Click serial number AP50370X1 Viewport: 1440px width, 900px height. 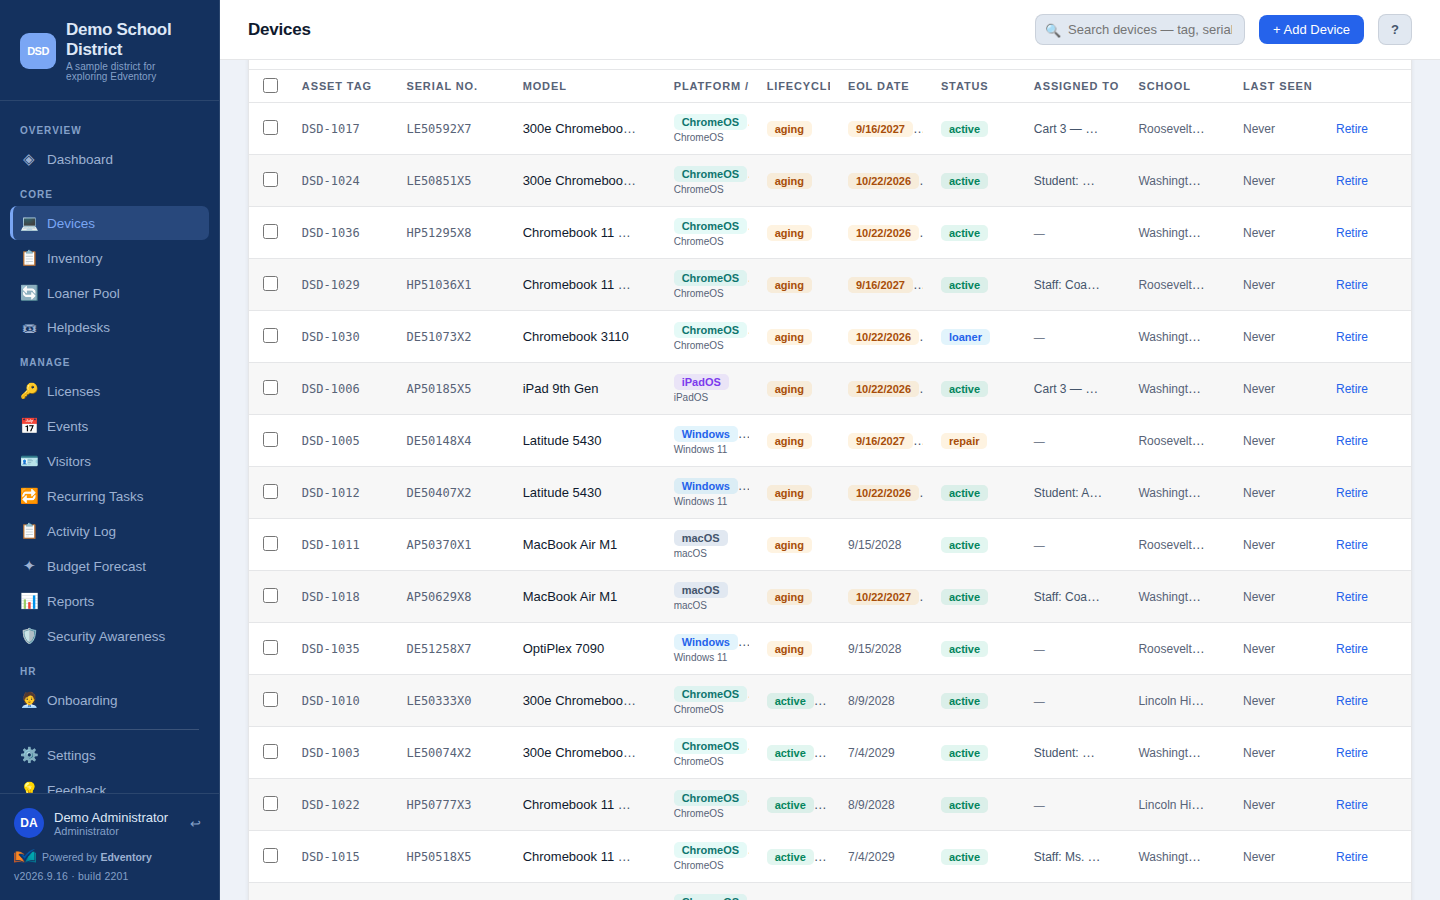[439, 545]
